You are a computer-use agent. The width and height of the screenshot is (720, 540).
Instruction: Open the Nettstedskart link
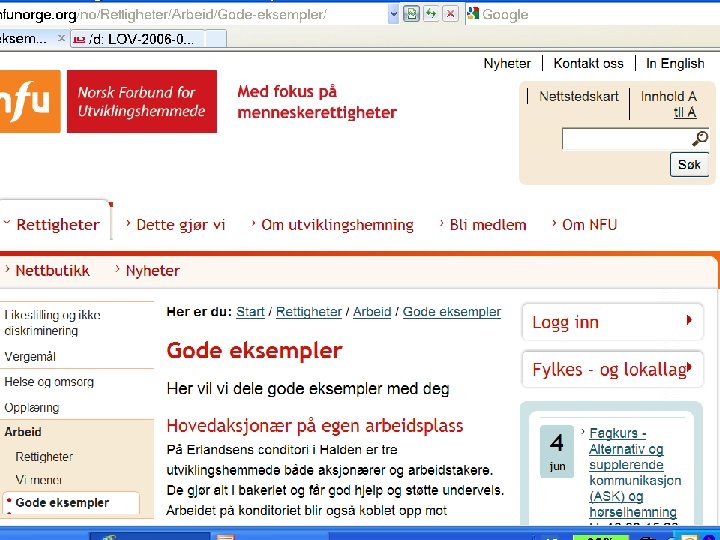click(x=579, y=96)
